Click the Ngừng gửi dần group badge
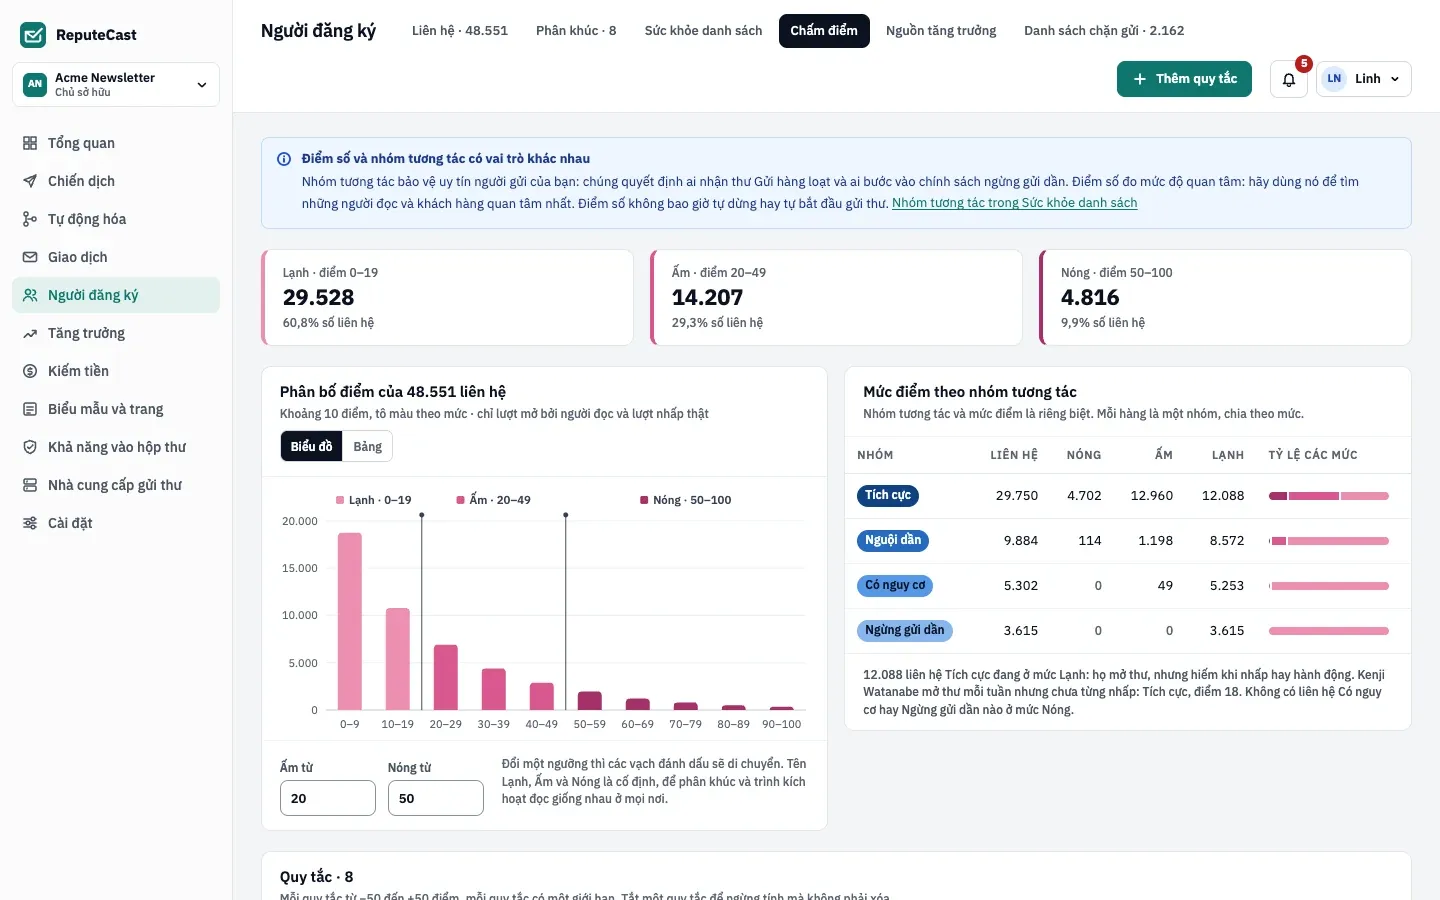1440x900 pixels. pos(905,631)
